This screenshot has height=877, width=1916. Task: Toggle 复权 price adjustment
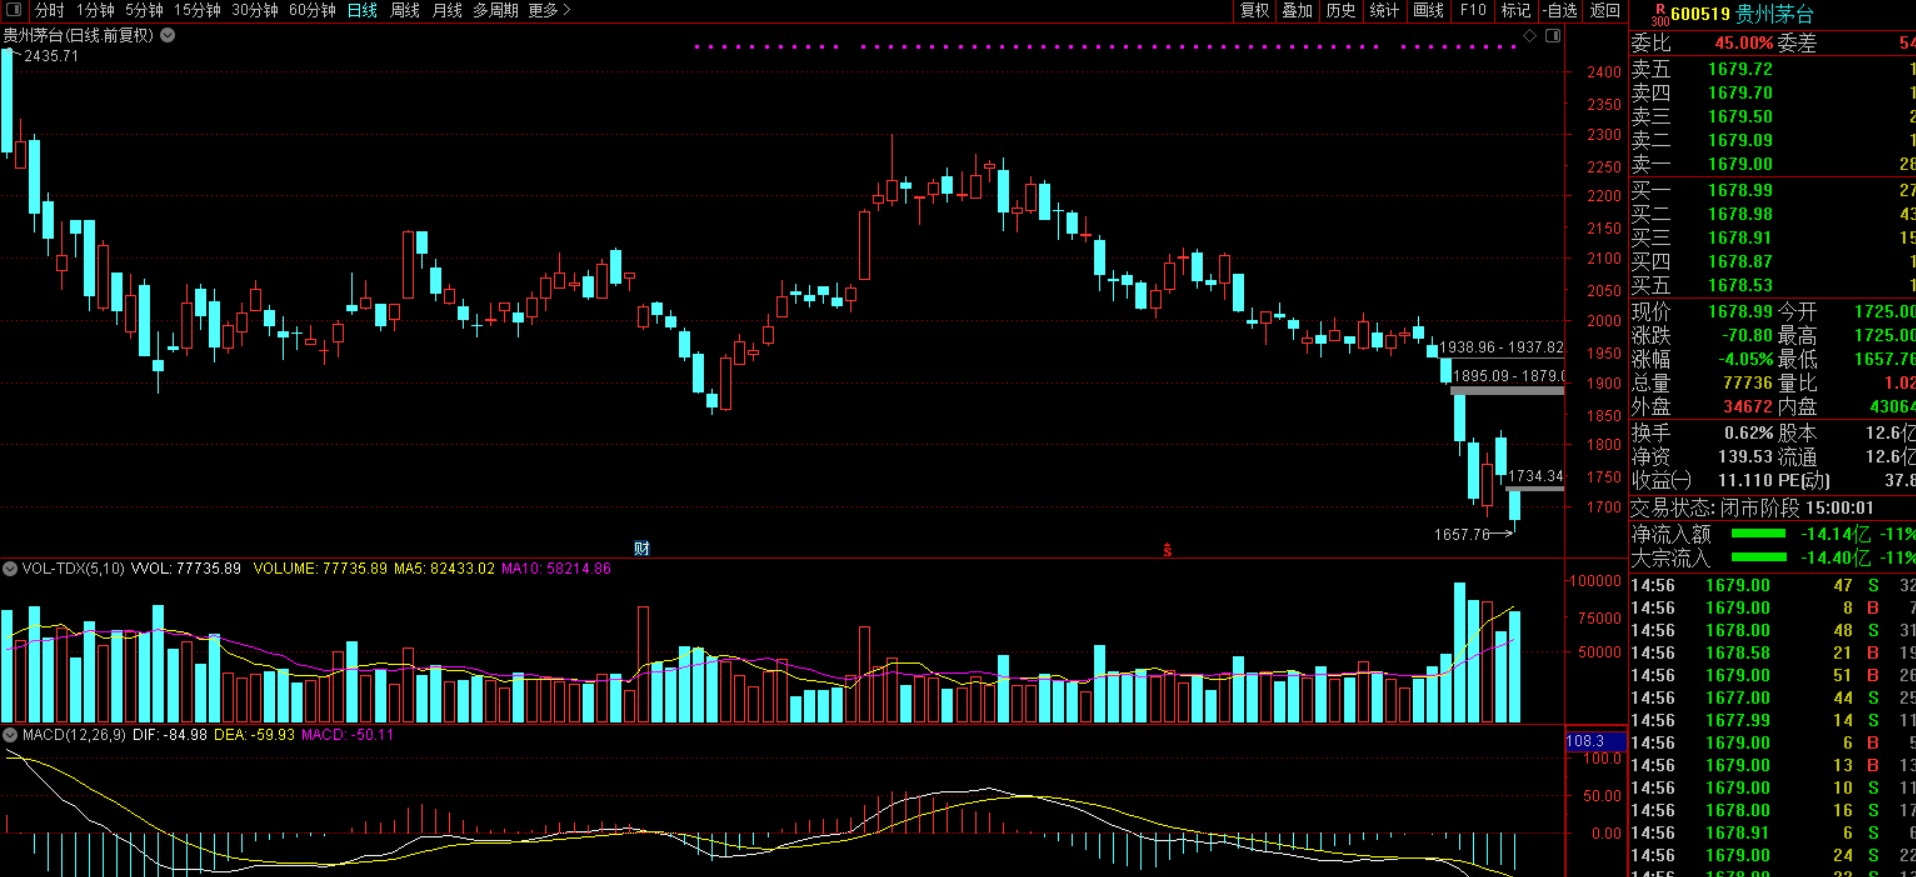(x=1254, y=10)
